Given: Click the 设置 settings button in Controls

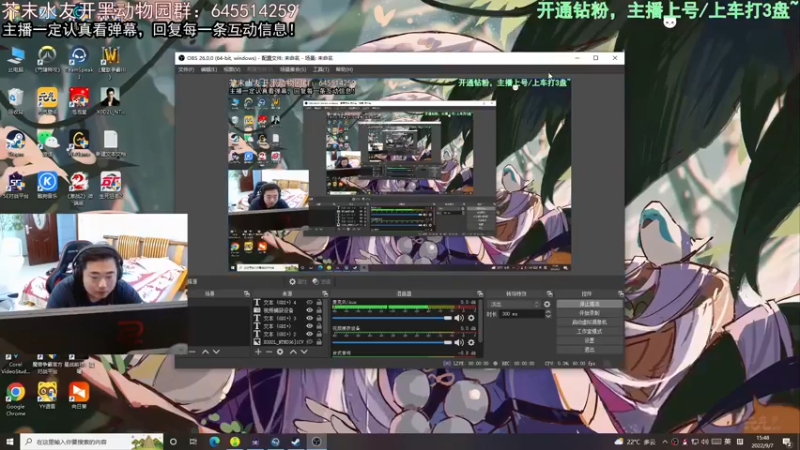Looking at the screenshot, I should click(589, 340).
